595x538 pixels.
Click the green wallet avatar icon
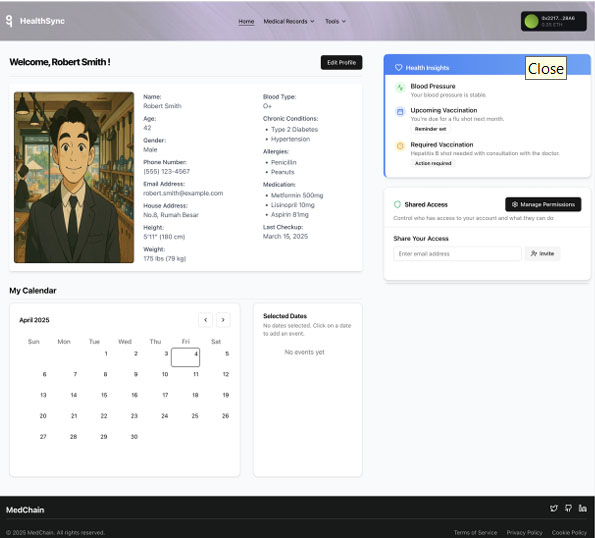(x=531, y=21)
